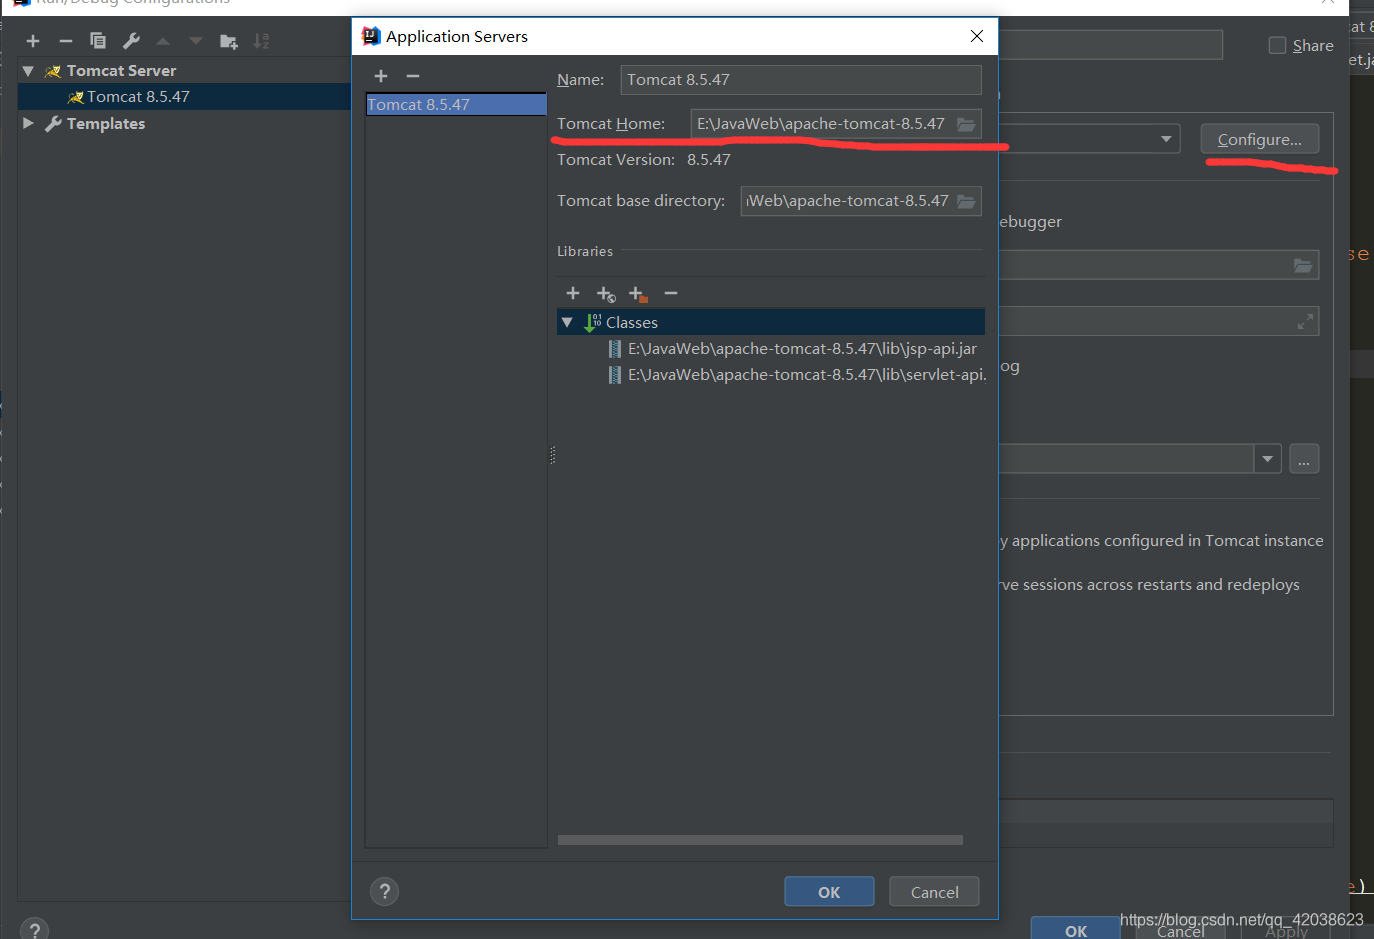Open the application server dropdown beside Configure
Viewport: 1374px width, 939px height.
click(1166, 139)
